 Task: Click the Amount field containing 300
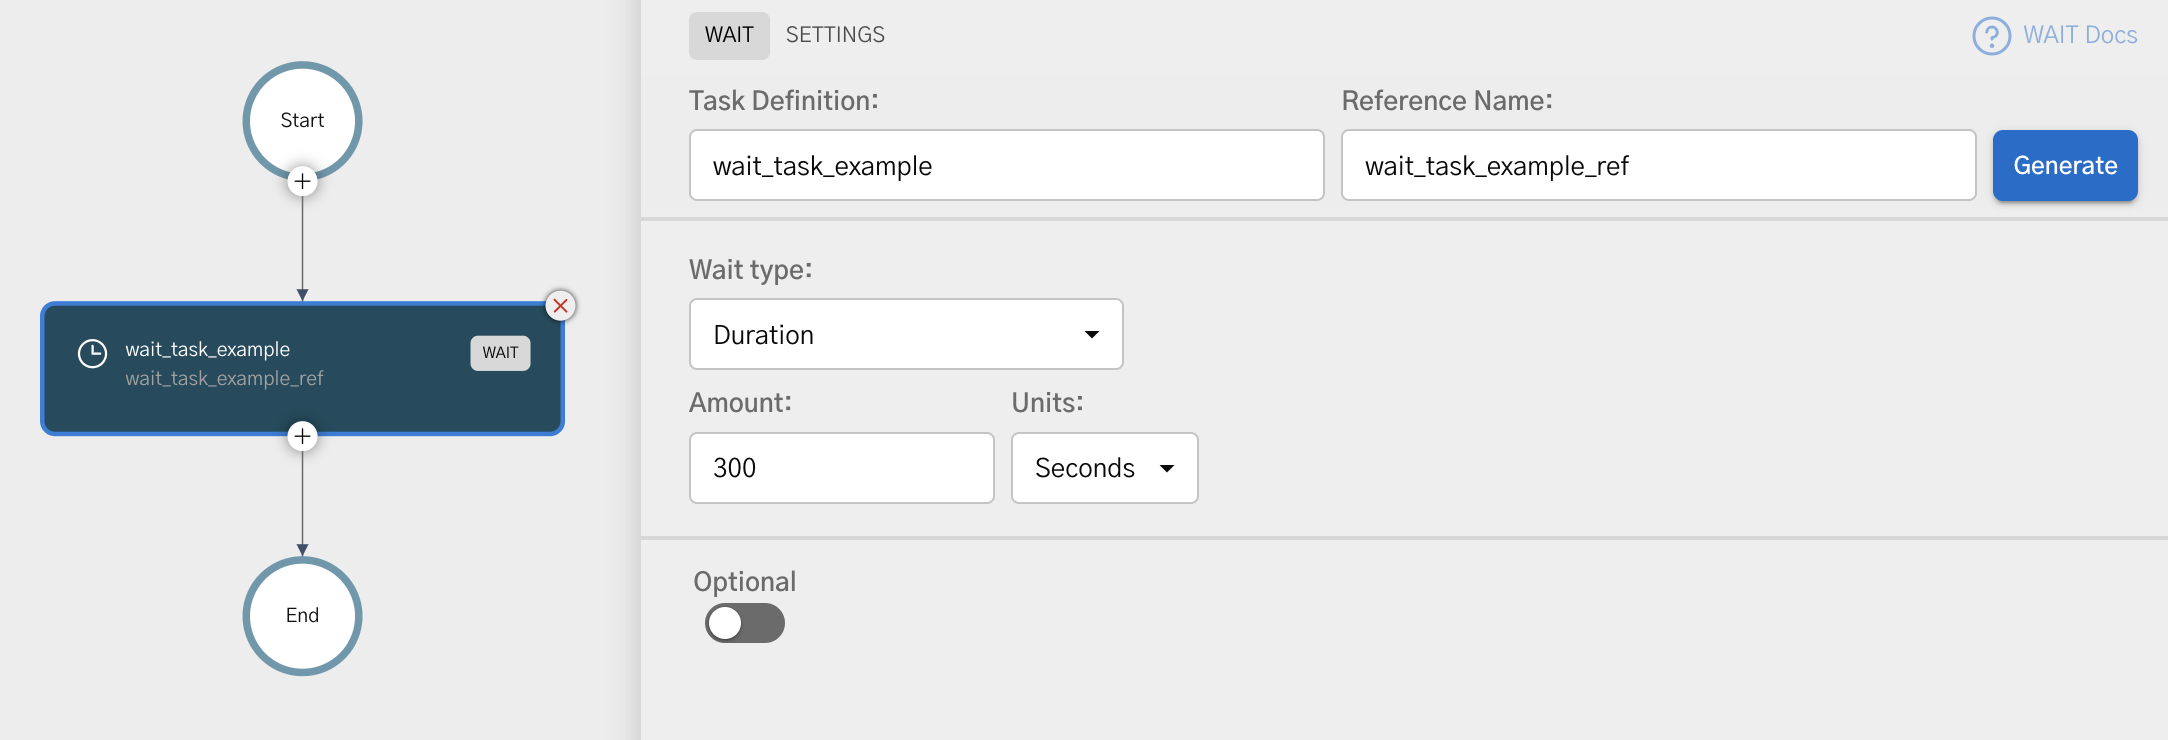click(840, 467)
